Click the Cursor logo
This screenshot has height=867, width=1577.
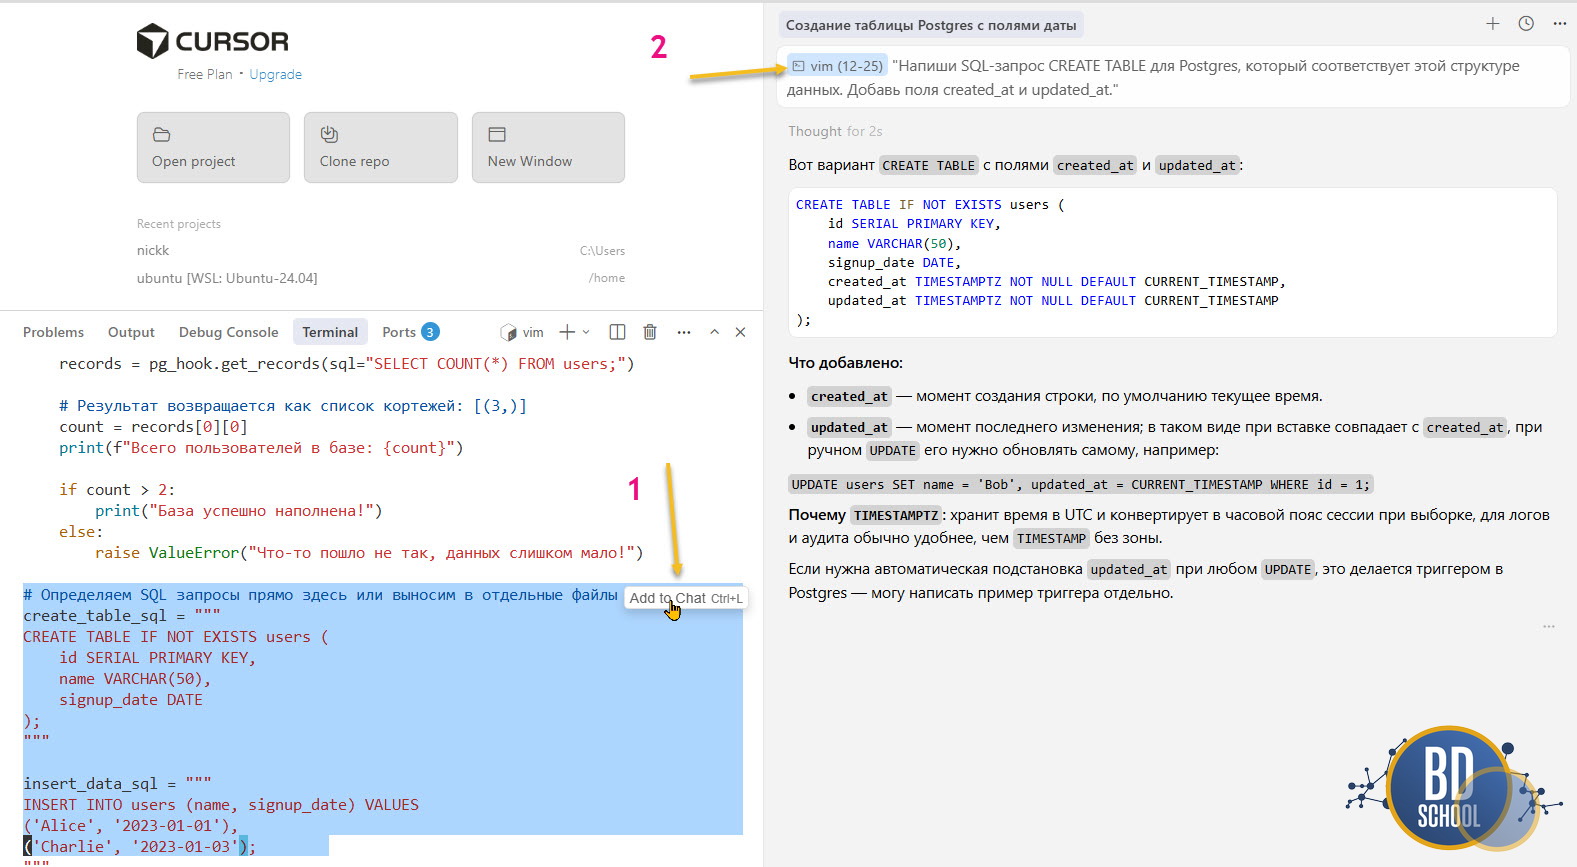(x=212, y=41)
